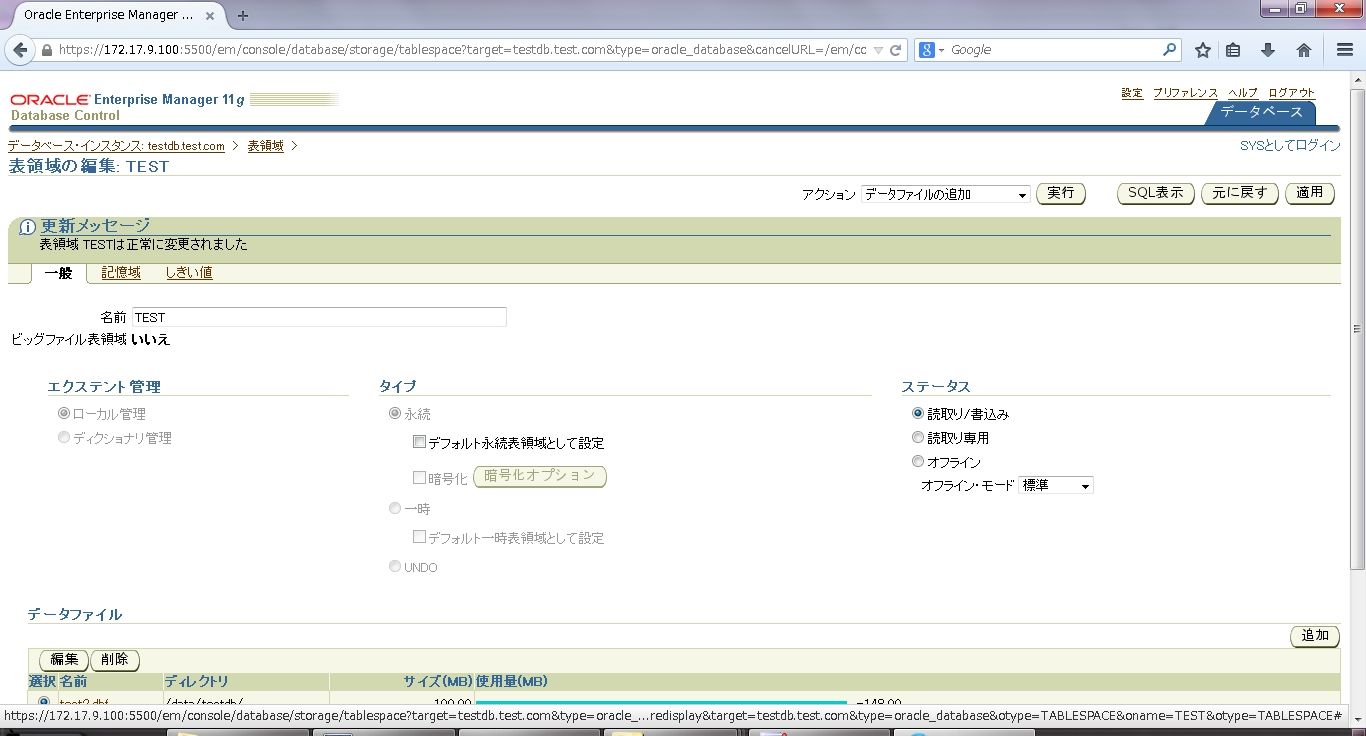Select the 一時 type radio button
This screenshot has width=1366, height=736.
point(395,508)
